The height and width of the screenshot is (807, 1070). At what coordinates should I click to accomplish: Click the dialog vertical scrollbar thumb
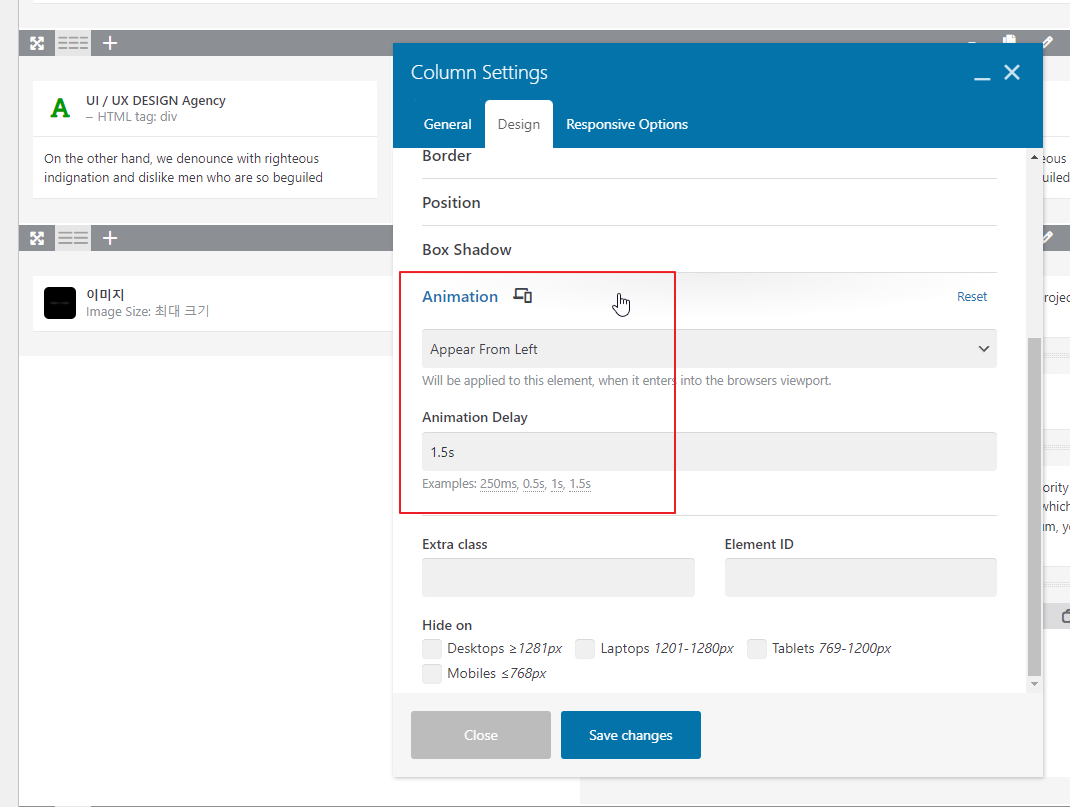click(1035, 505)
